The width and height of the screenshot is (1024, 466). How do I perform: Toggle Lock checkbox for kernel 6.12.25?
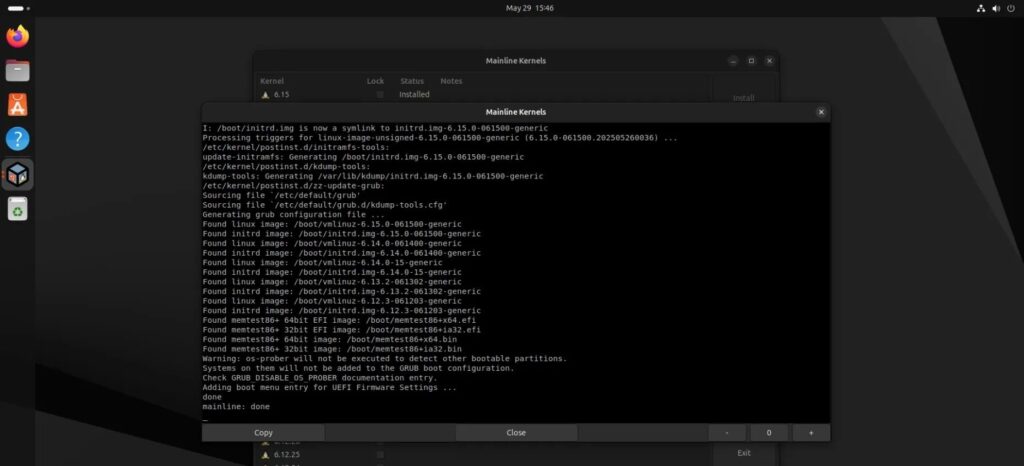click(380, 454)
